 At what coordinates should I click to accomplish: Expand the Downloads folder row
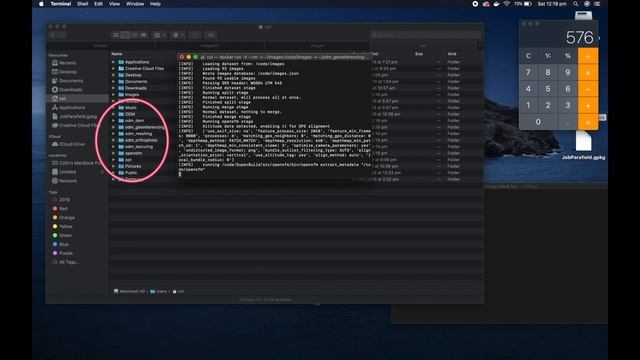click(113, 88)
